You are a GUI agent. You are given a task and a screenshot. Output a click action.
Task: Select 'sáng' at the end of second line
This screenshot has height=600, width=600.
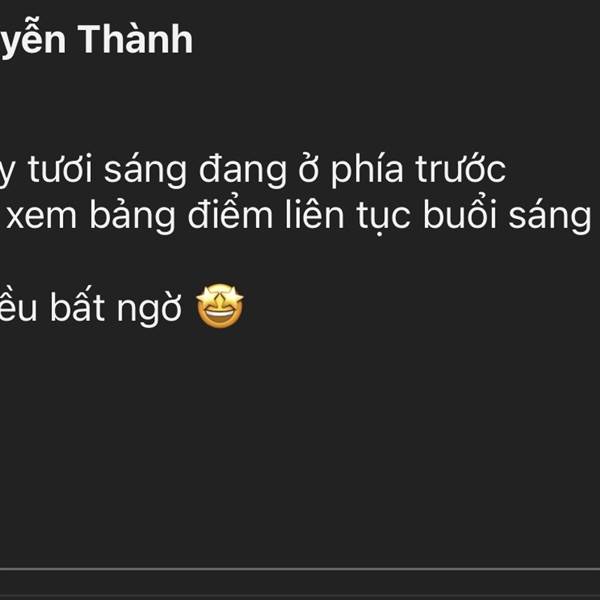(x=549, y=217)
